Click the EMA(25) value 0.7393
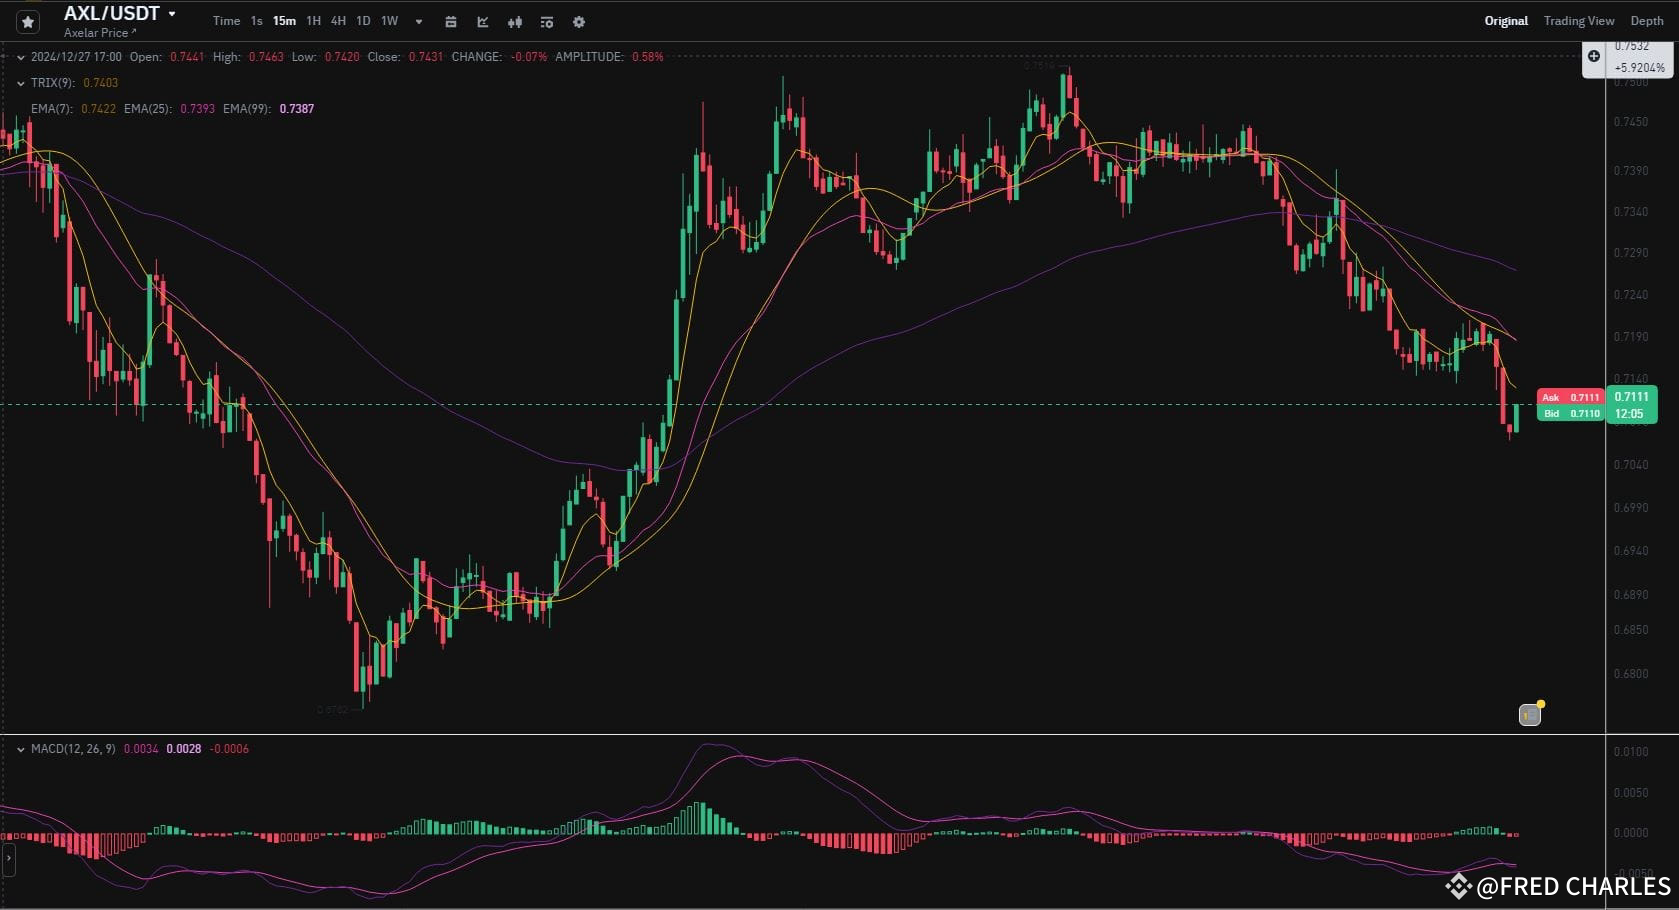Viewport: 1679px width, 910px height. (197, 109)
